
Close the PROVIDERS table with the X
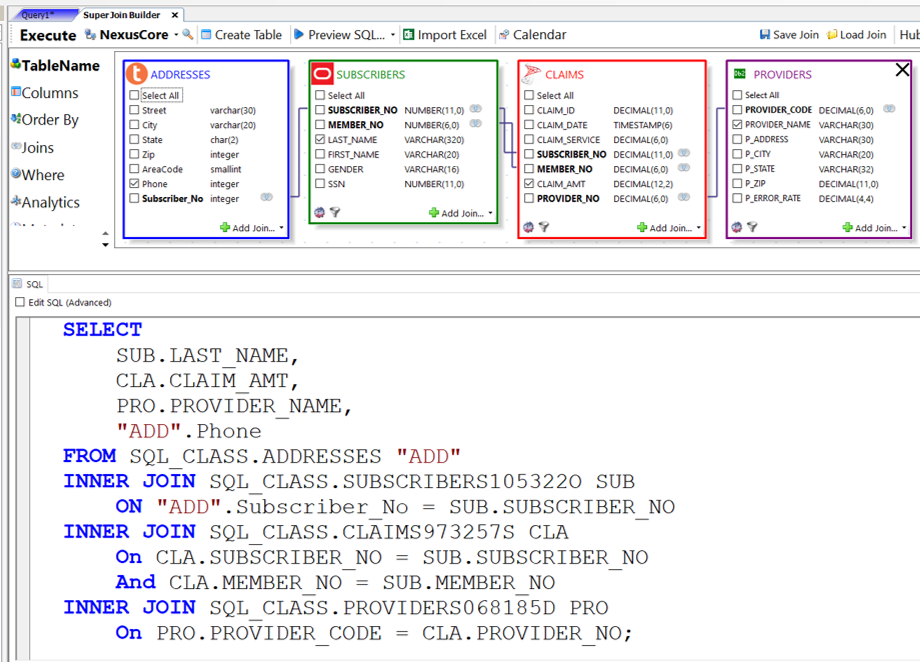902,70
